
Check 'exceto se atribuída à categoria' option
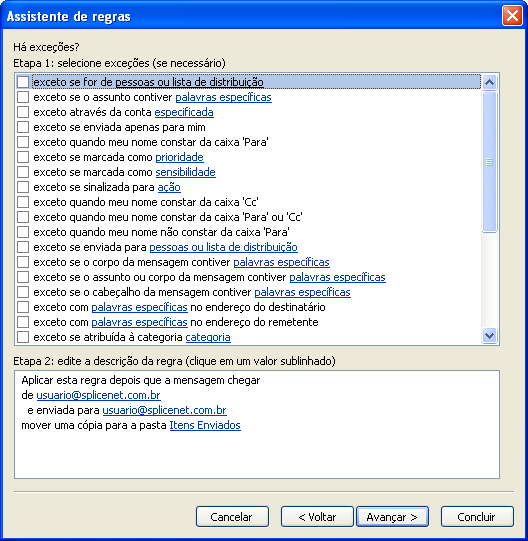(23, 337)
